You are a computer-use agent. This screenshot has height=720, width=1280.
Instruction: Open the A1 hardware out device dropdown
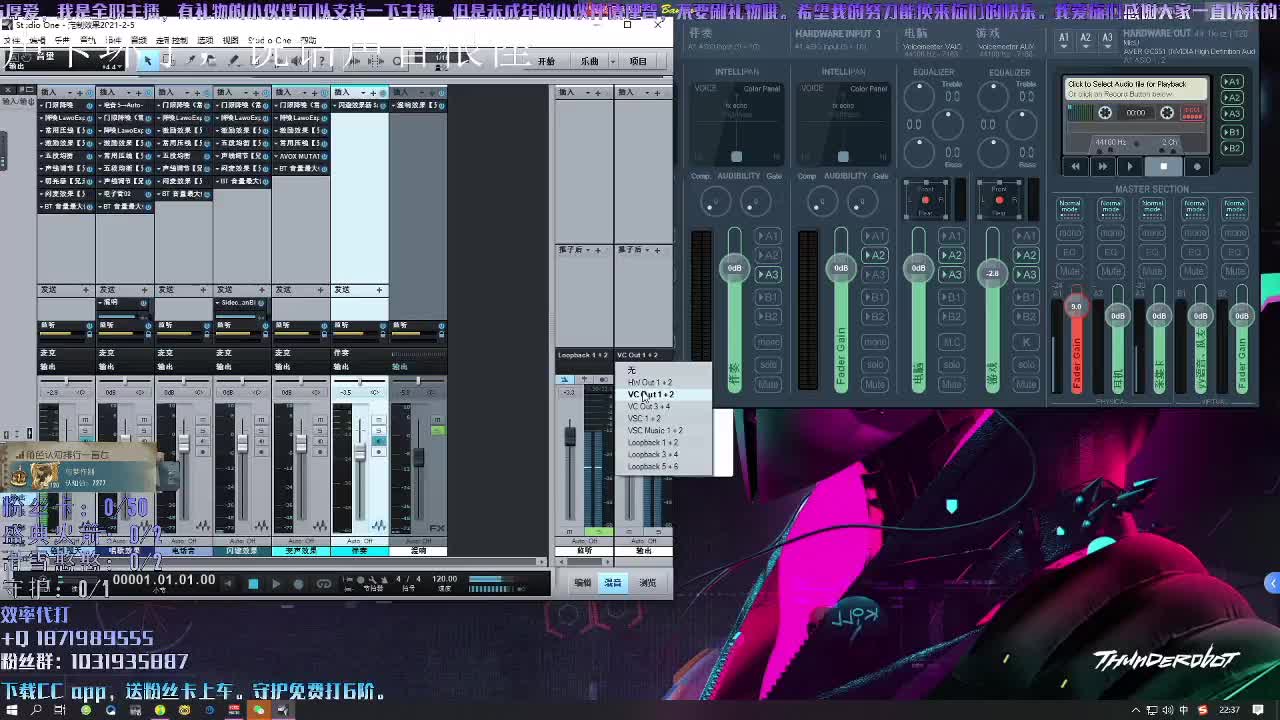click(x=1064, y=38)
